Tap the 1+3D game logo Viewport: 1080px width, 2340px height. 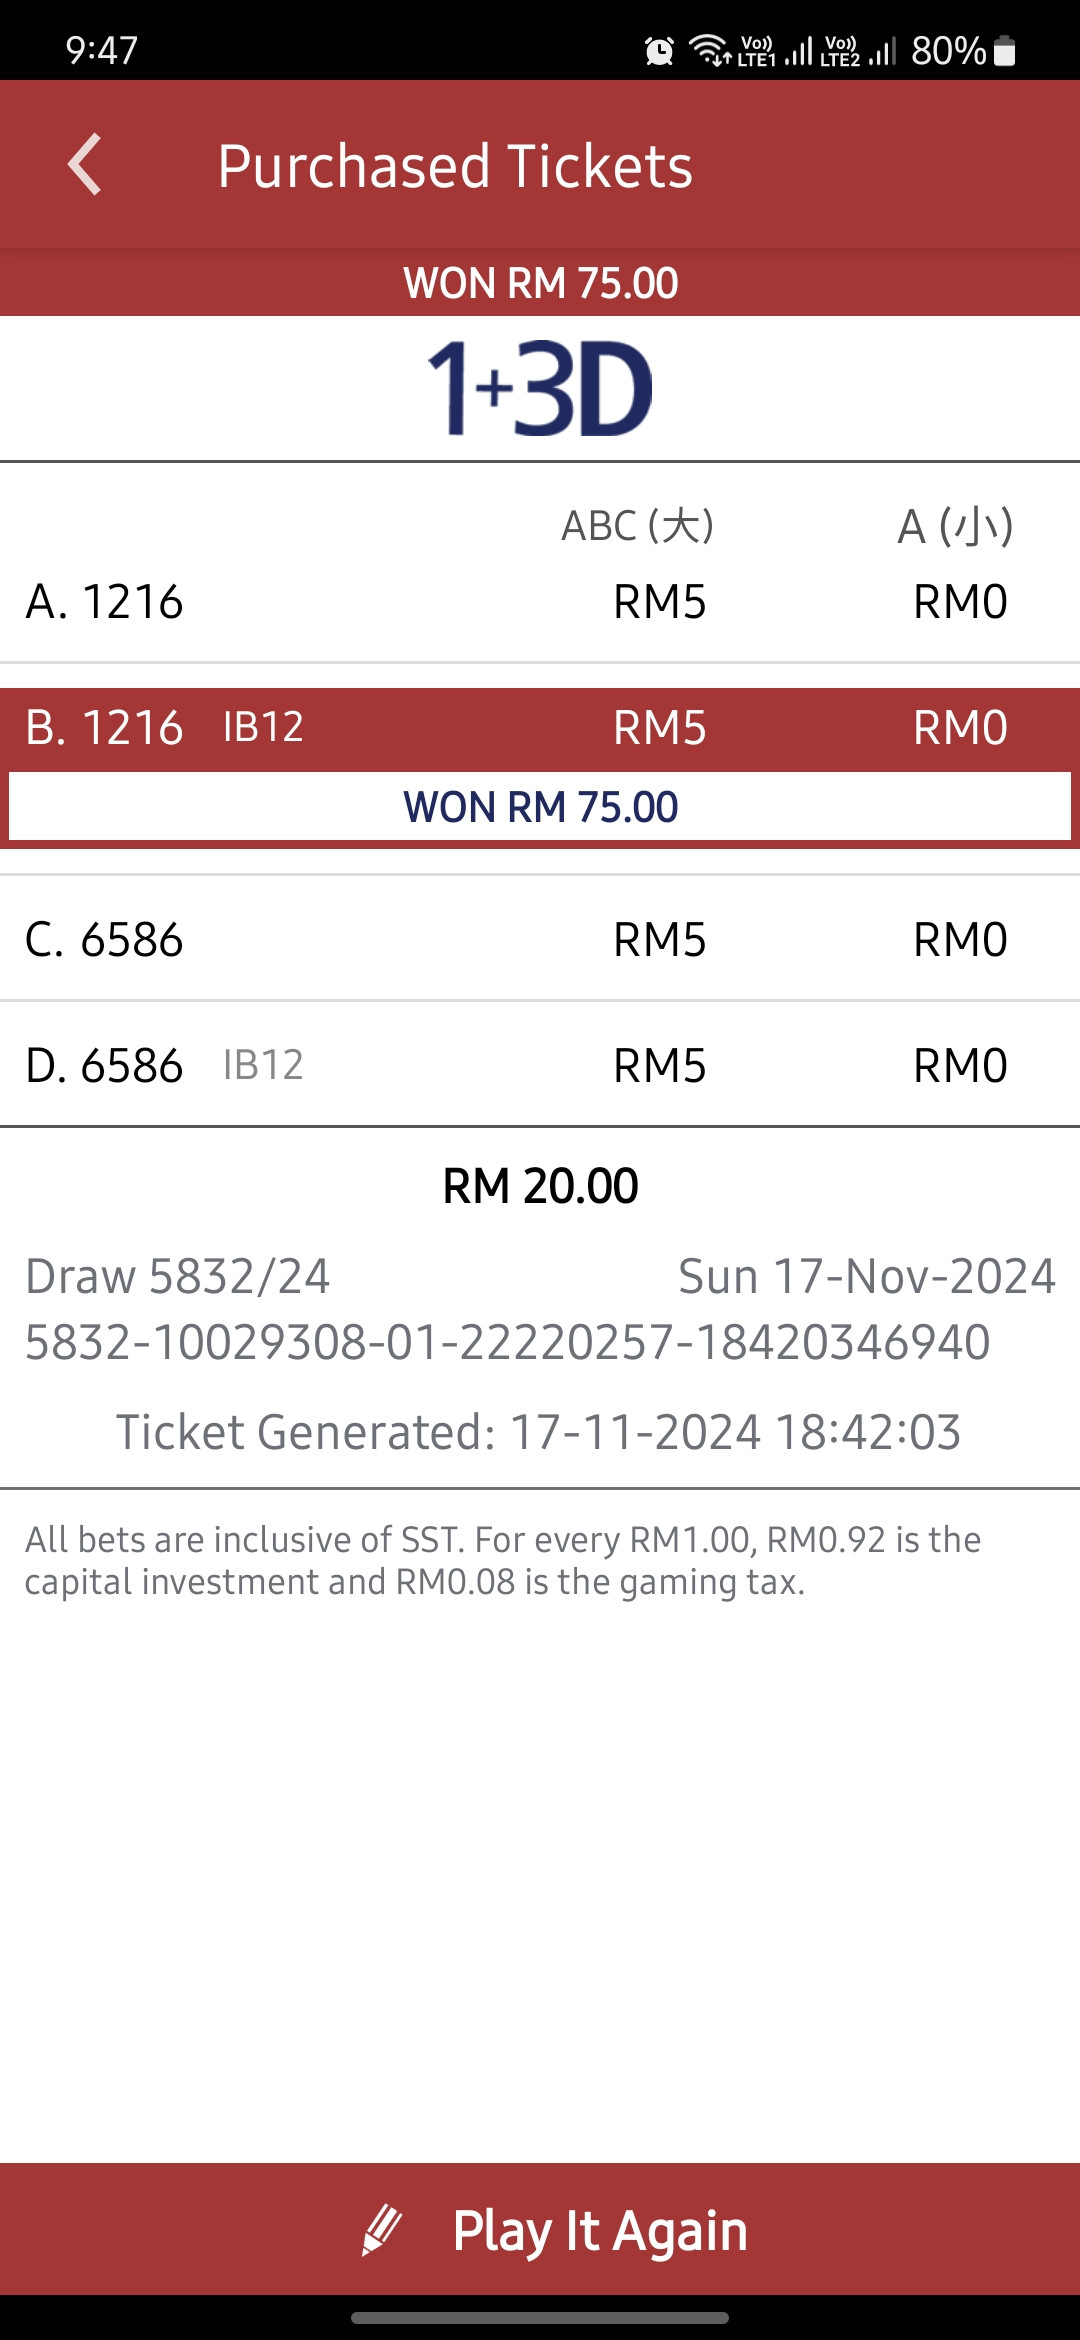540,388
